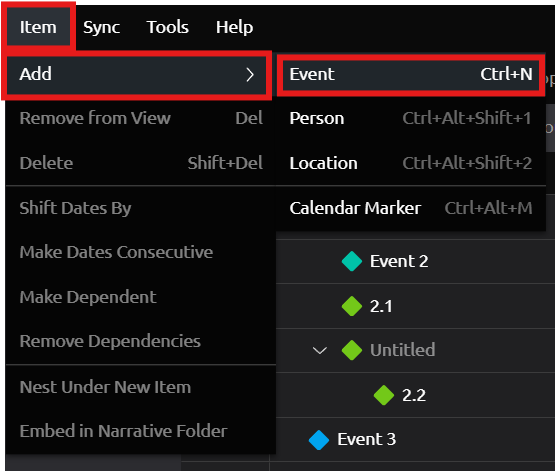This screenshot has width=555, height=471.
Task: Select the 2.1 row label
Action: (381, 306)
